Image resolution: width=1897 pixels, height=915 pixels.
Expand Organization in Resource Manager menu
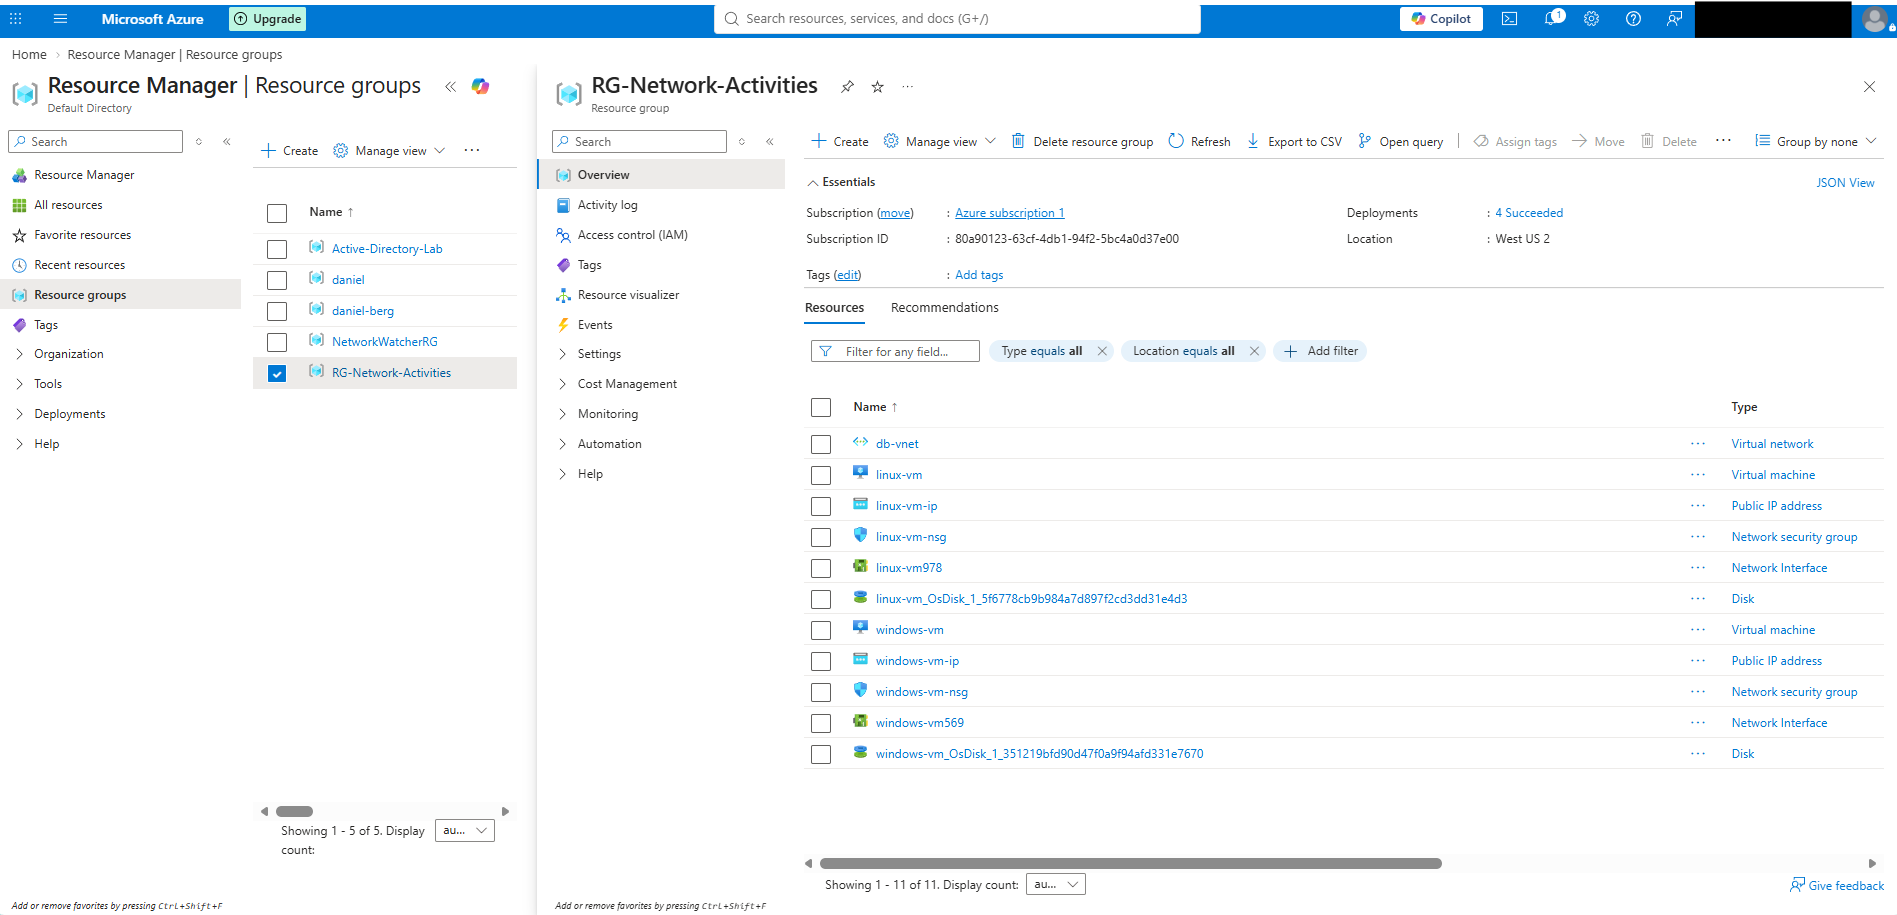pyautogui.click(x=19, y=354)
